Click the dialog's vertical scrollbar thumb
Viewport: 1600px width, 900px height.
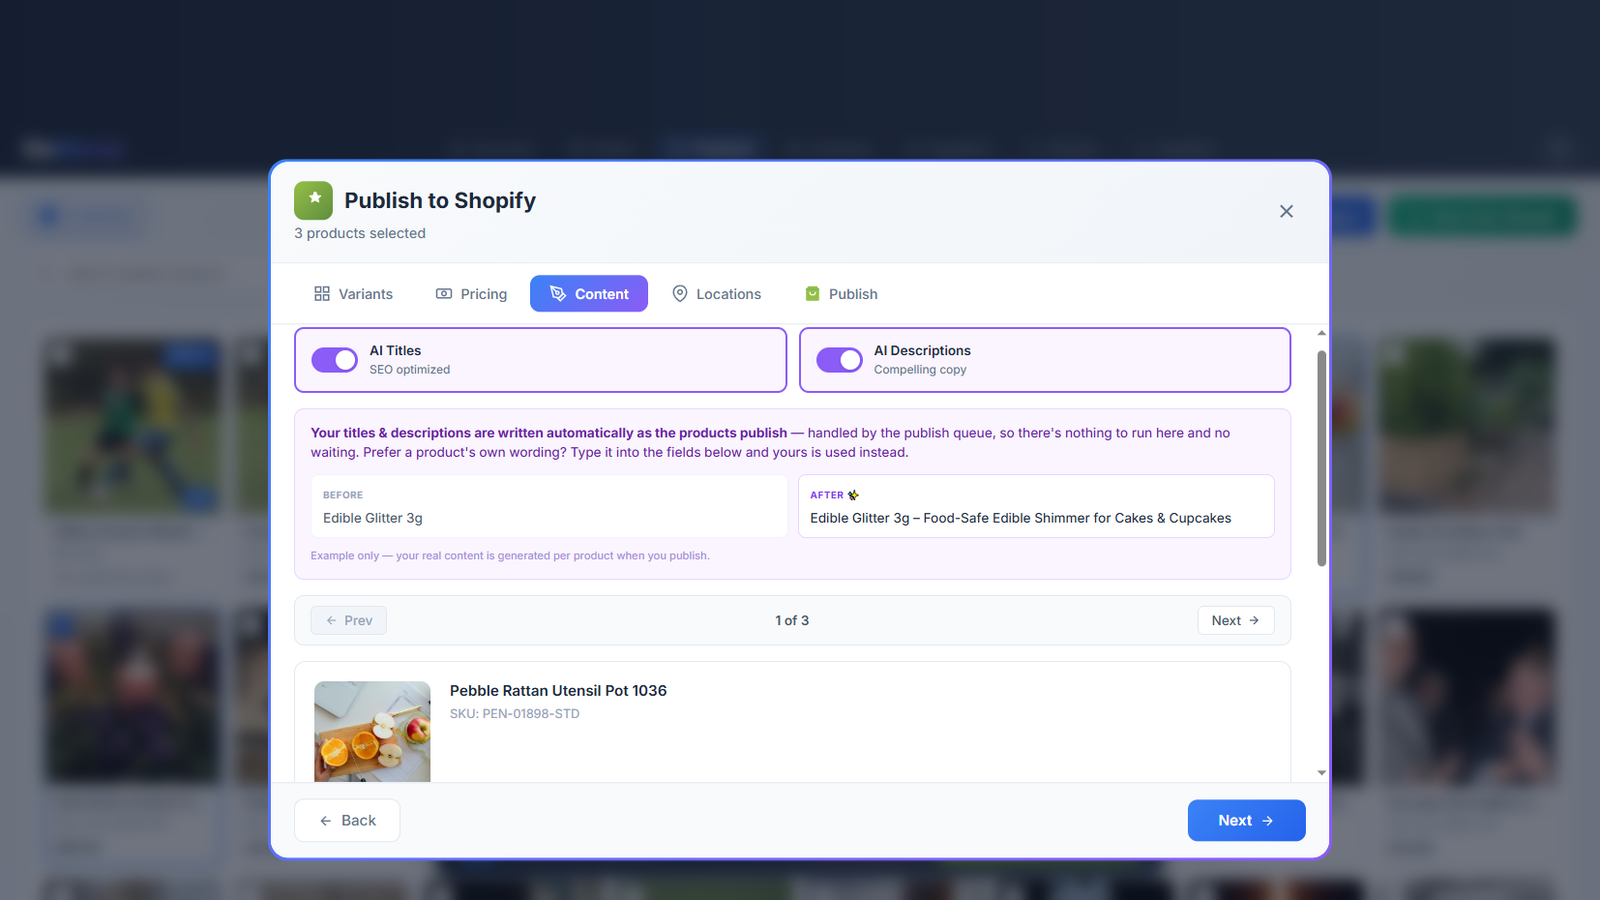(1322, 458)
